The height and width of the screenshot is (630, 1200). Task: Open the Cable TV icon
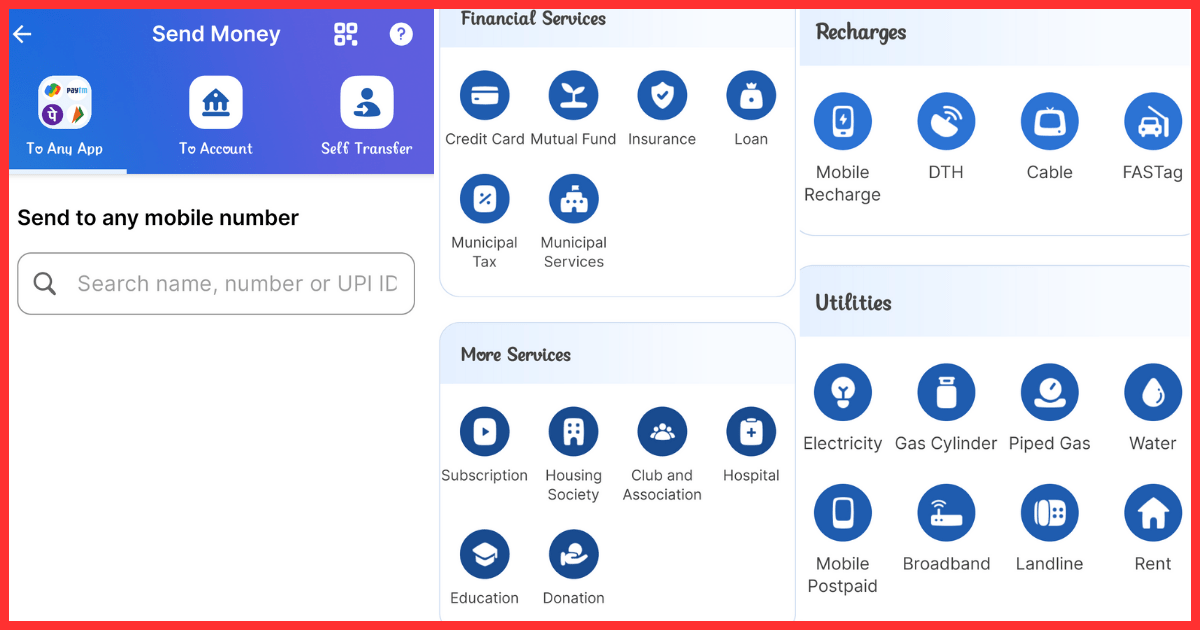(x=1050, y=122)
